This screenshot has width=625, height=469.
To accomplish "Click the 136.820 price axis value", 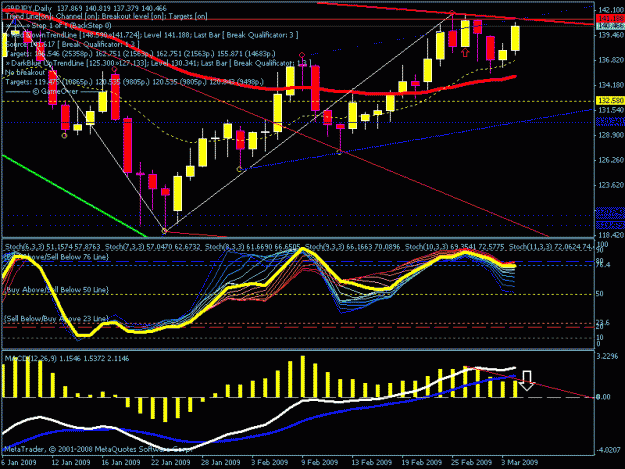I will point(611,60).
